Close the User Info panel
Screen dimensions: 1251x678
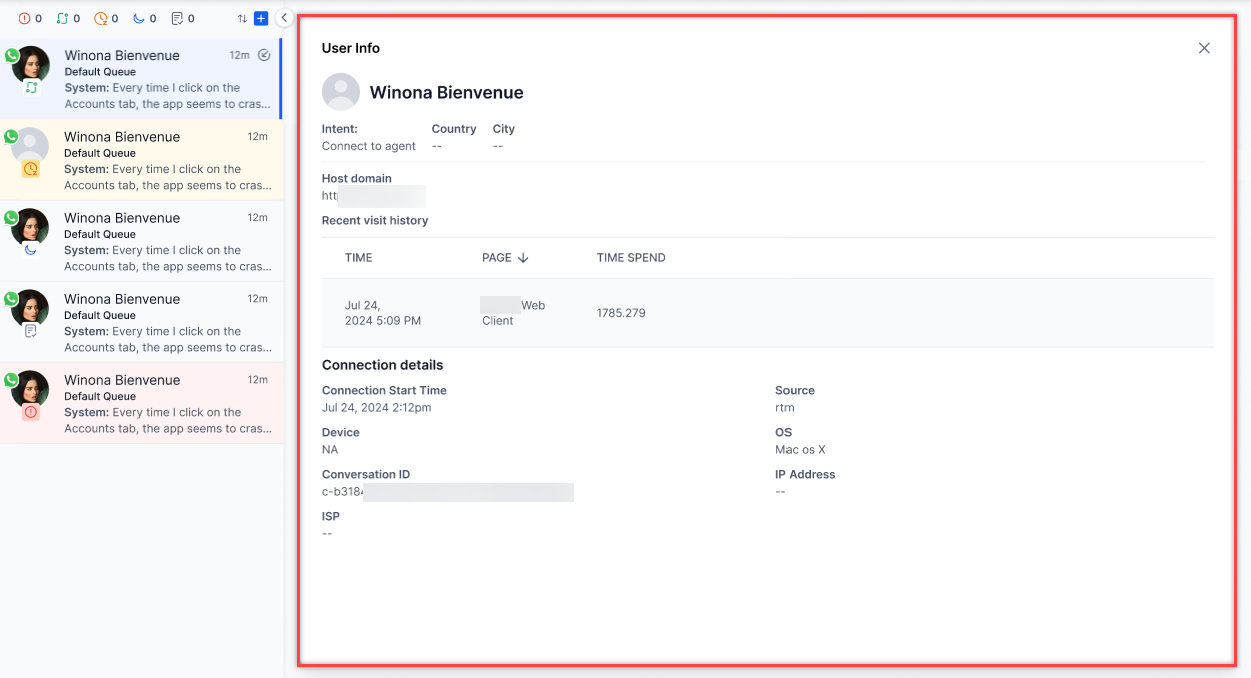click(1204, 48)
